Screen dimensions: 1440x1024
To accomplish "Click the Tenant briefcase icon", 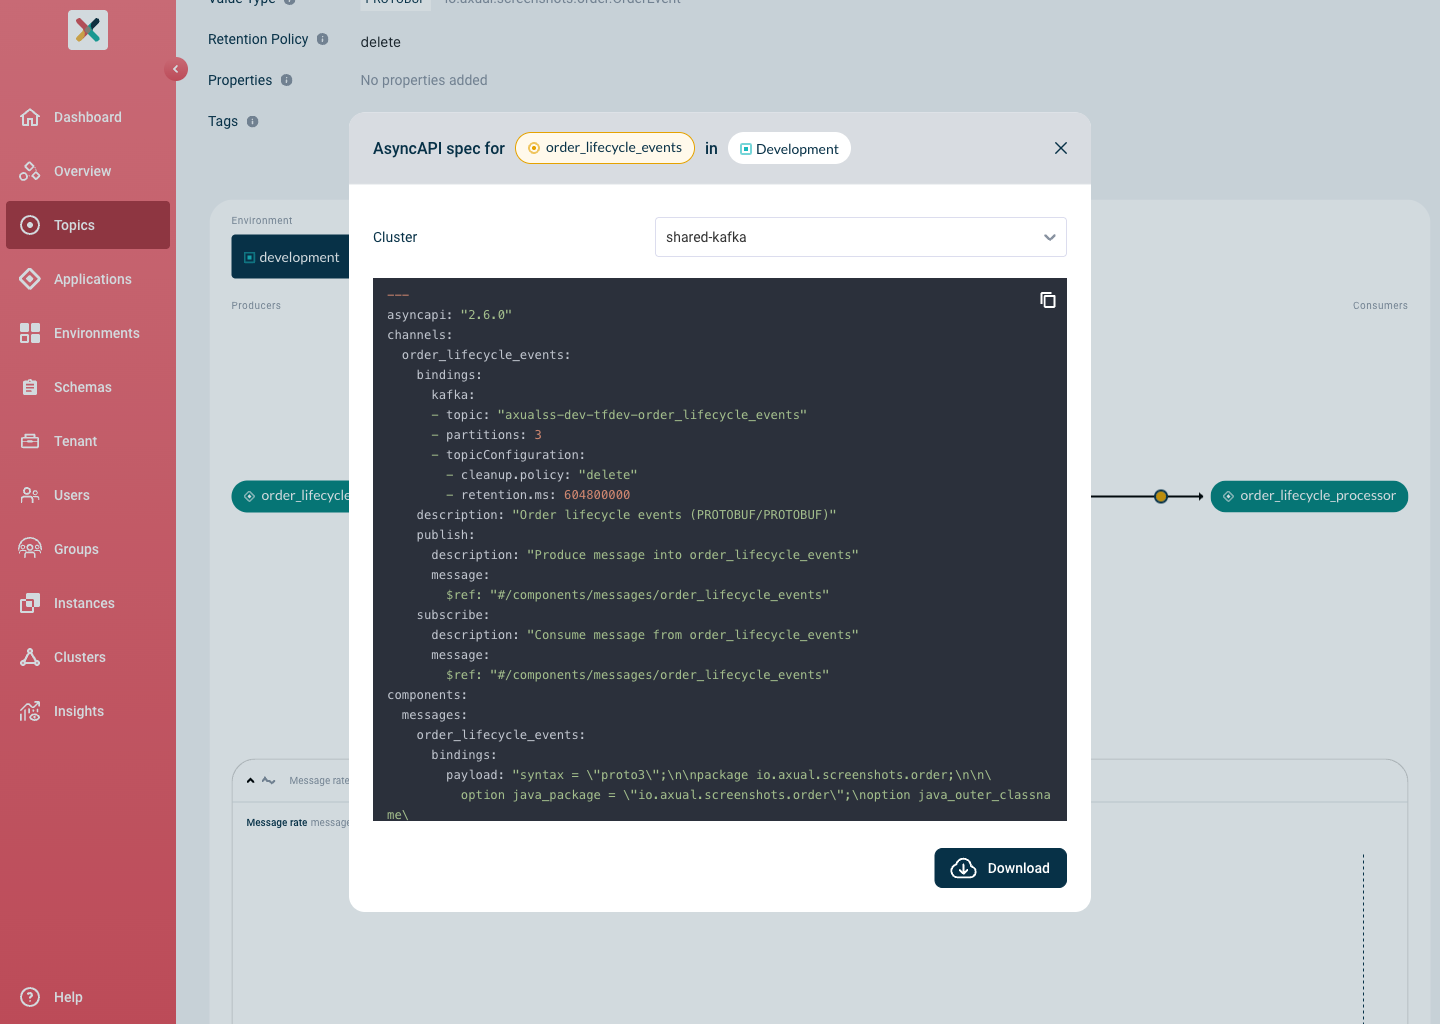I will tap(30, 441).
